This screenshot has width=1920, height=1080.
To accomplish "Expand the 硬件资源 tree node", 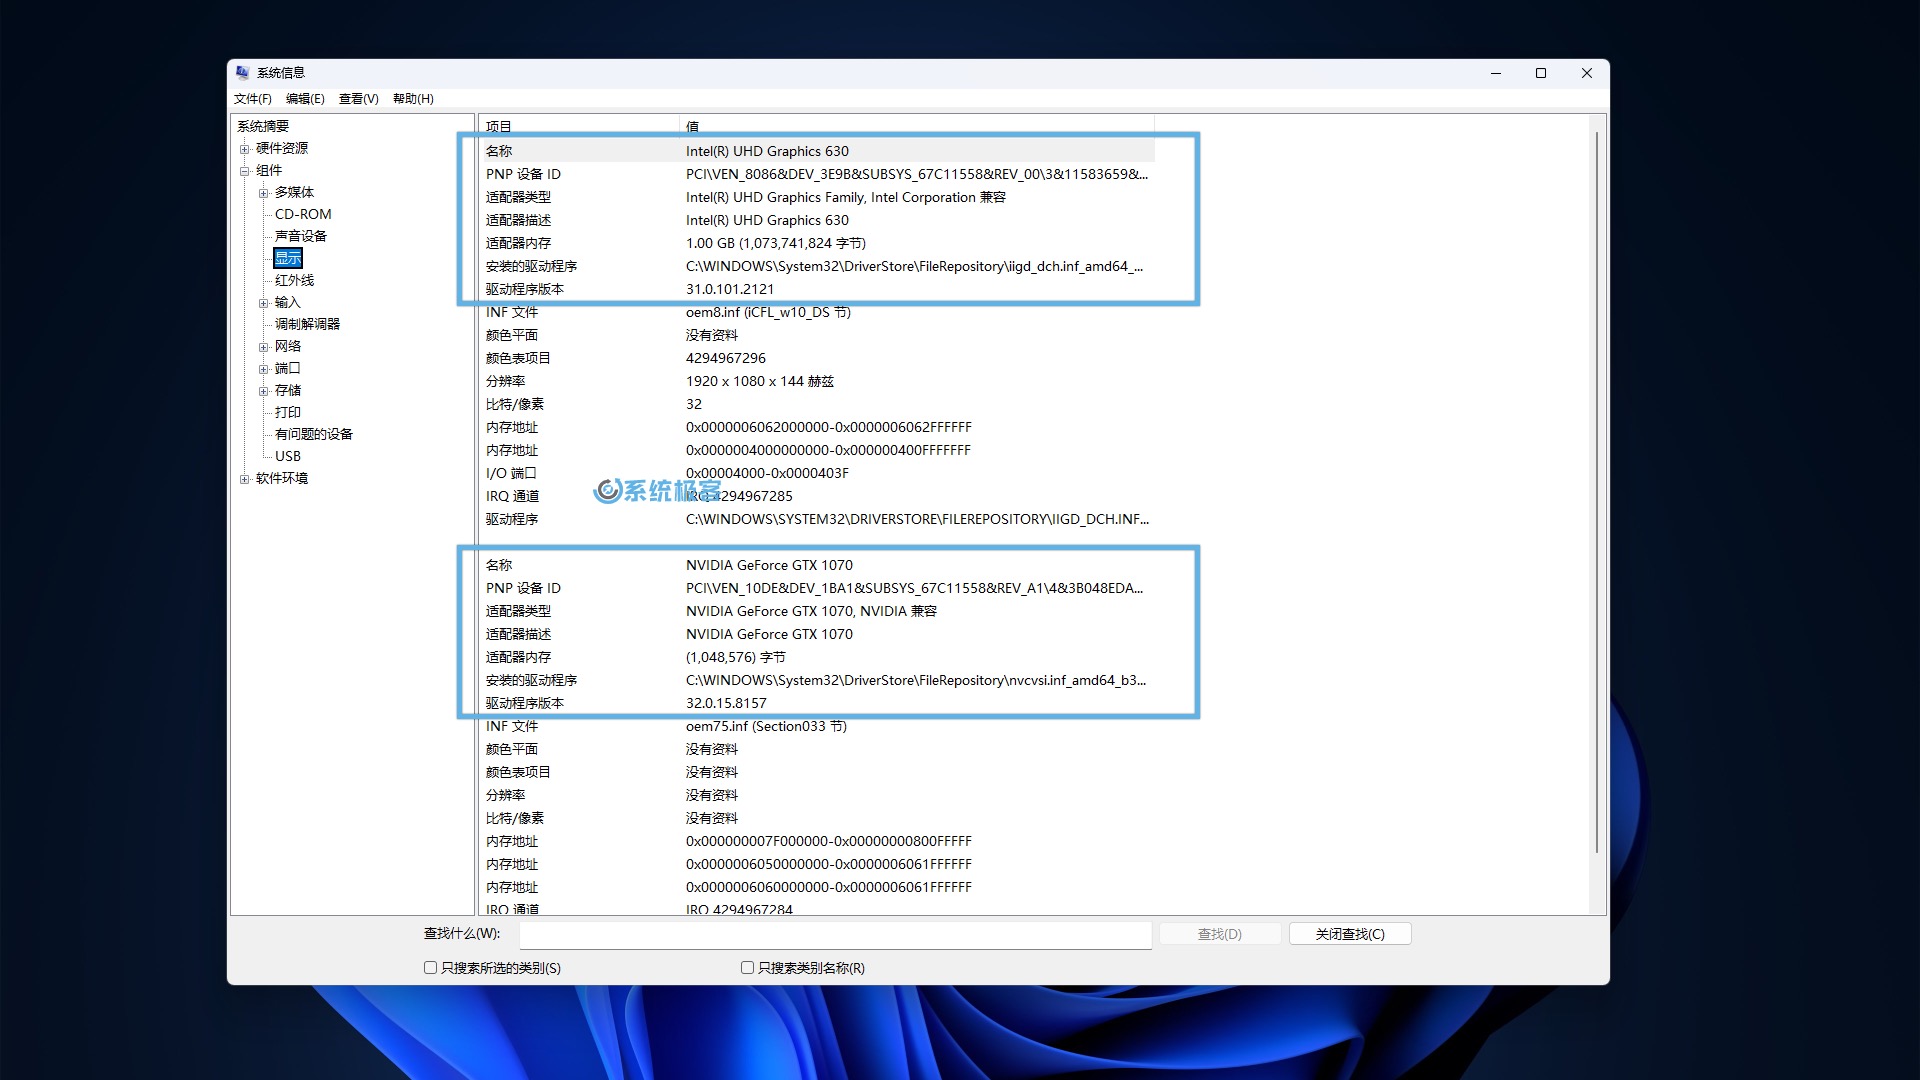I will tap(246, 147).
